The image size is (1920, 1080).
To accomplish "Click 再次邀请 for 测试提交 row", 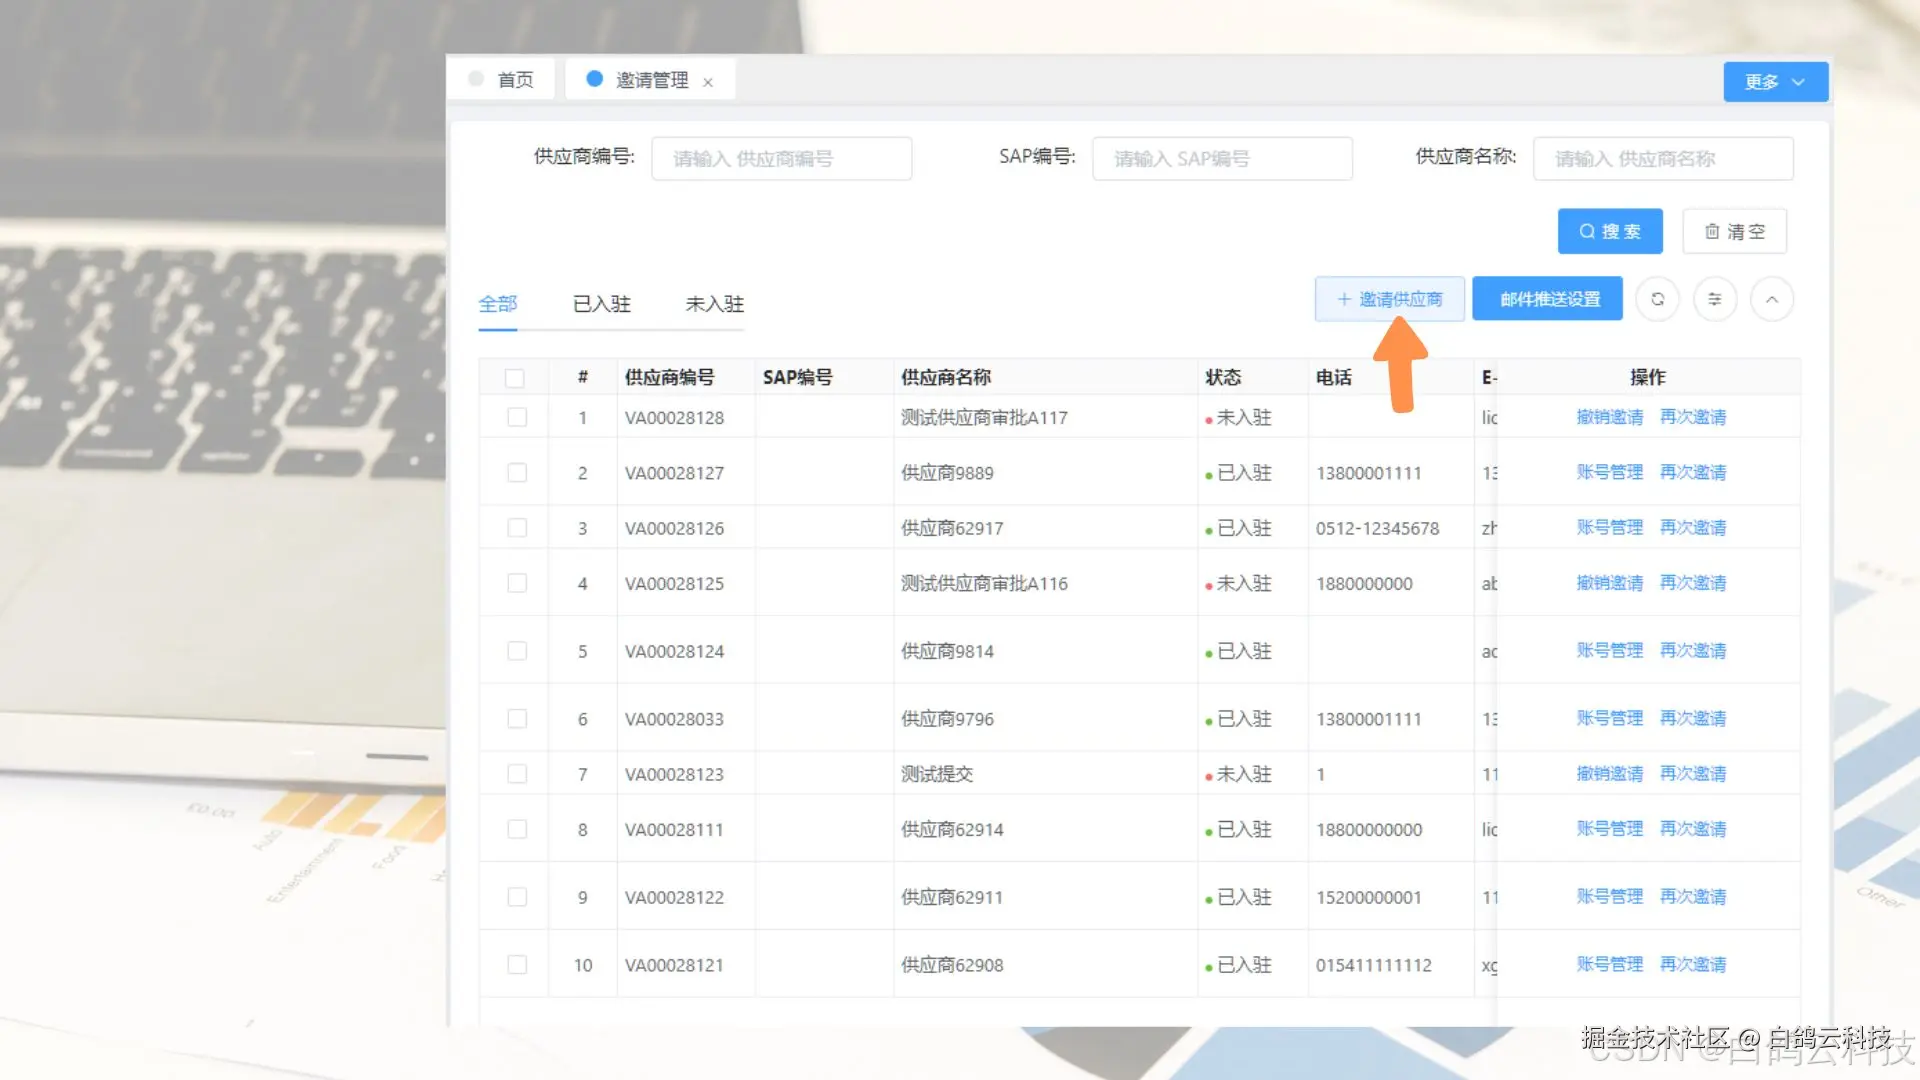I will [x=1692, y=774].
